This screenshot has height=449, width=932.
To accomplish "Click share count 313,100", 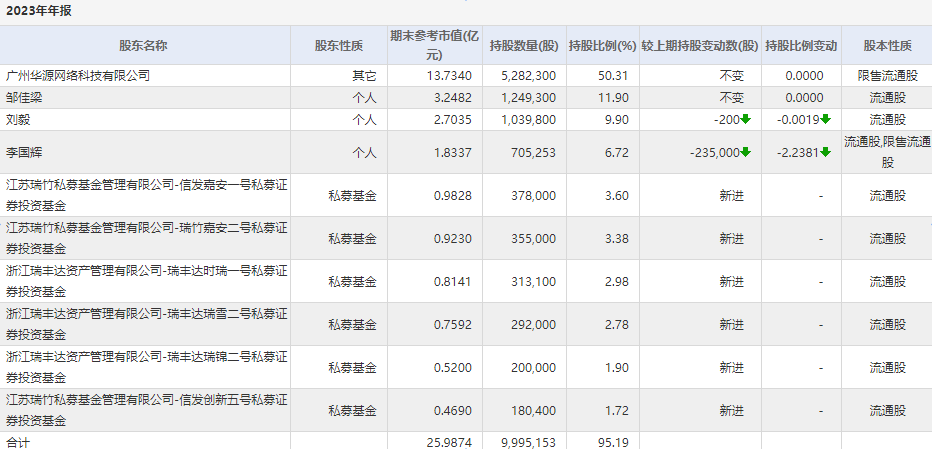I will [533, 281].
